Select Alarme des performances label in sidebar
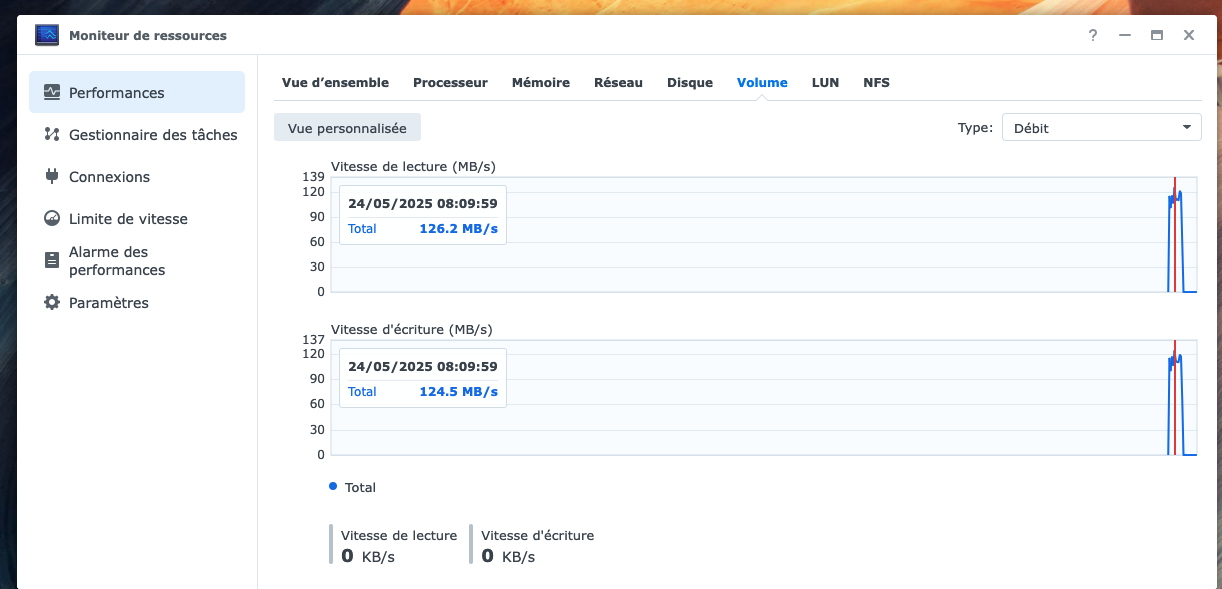Screen dimensions: 1222x589 coord(117,261)
